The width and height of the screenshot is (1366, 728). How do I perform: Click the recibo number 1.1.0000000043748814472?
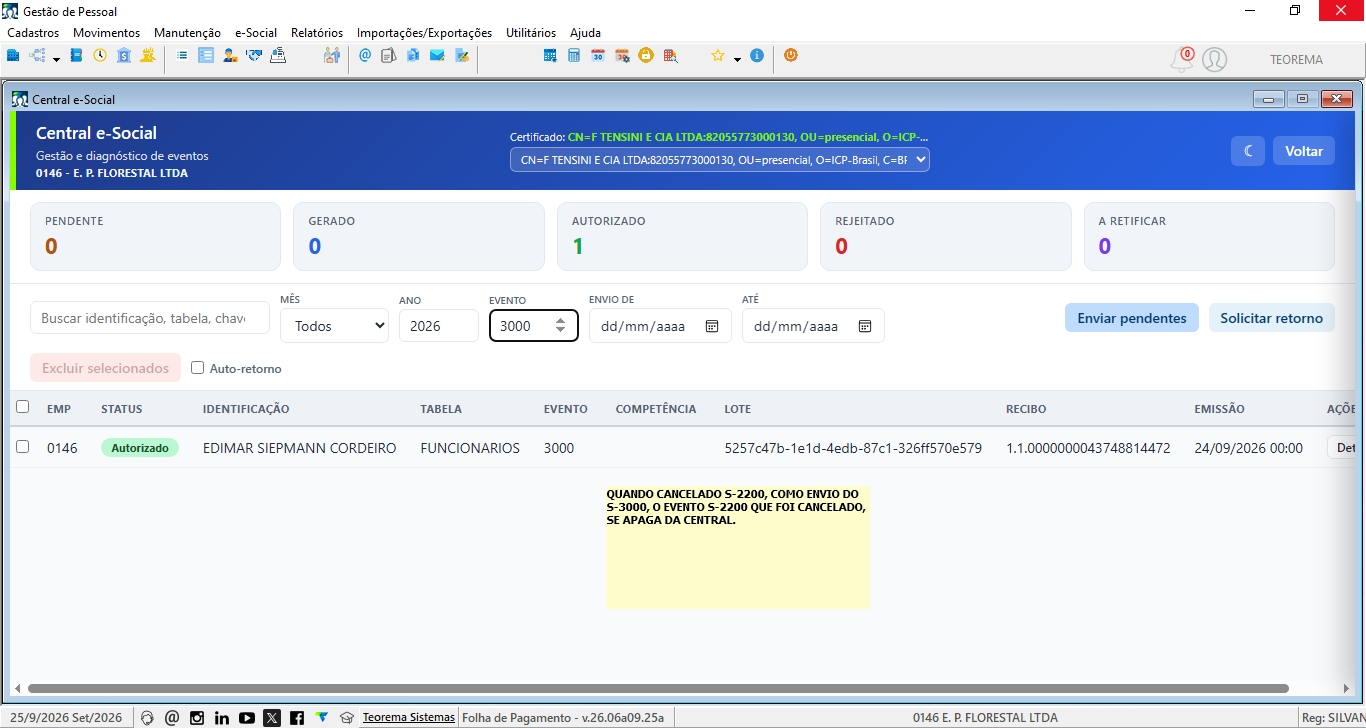pyautogui.click(x=1088, y=448)
